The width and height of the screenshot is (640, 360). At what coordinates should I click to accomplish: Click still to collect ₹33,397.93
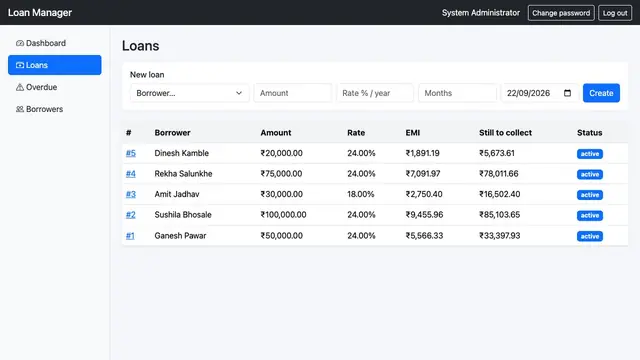500,236
